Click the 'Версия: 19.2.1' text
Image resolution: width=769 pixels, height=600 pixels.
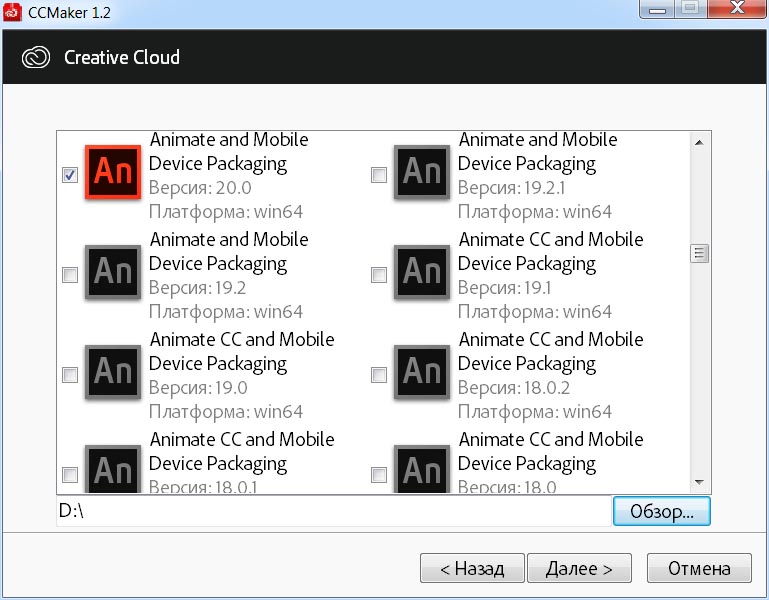(x=512, y=188)
